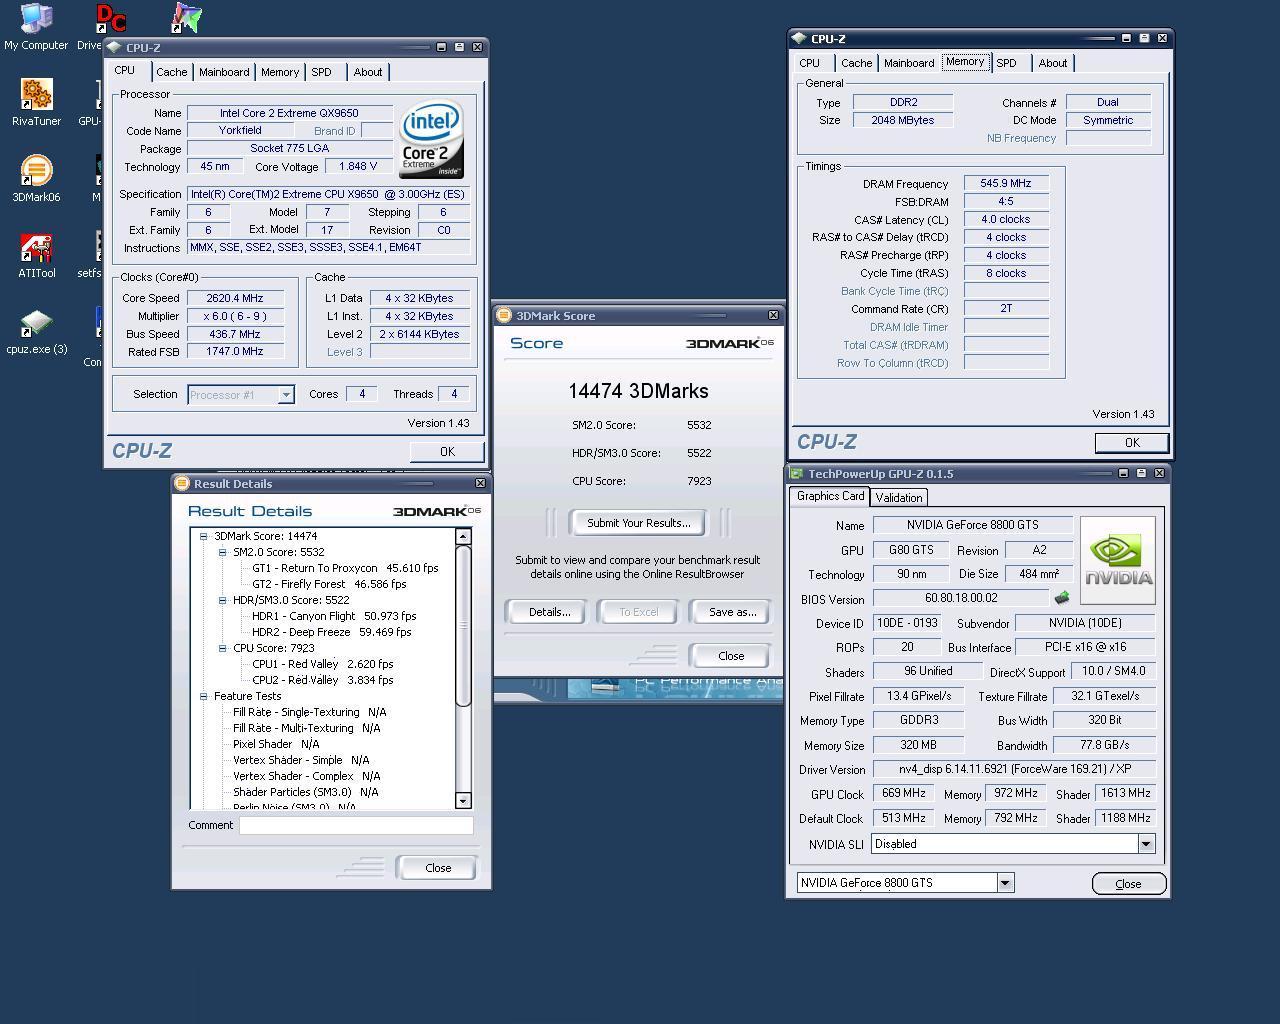
Task: Select Graphics Card tab in GPU-Z
Action: pyautogui.click(x=830, y=496)
